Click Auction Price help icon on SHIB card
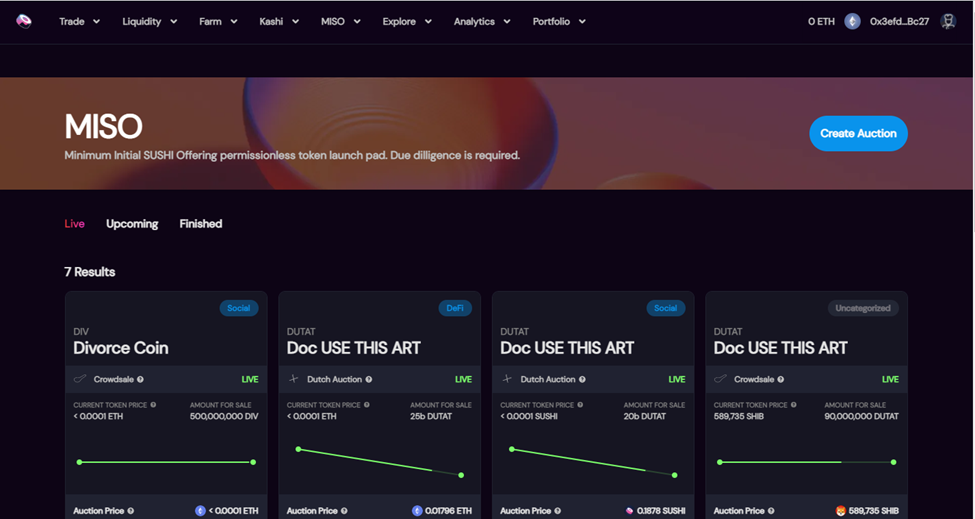 771,511
